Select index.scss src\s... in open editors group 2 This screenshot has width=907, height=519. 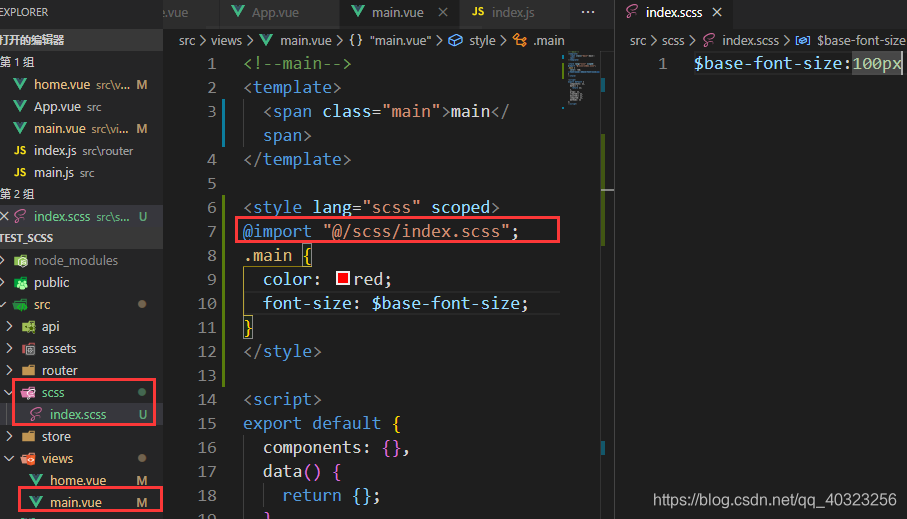81,216
